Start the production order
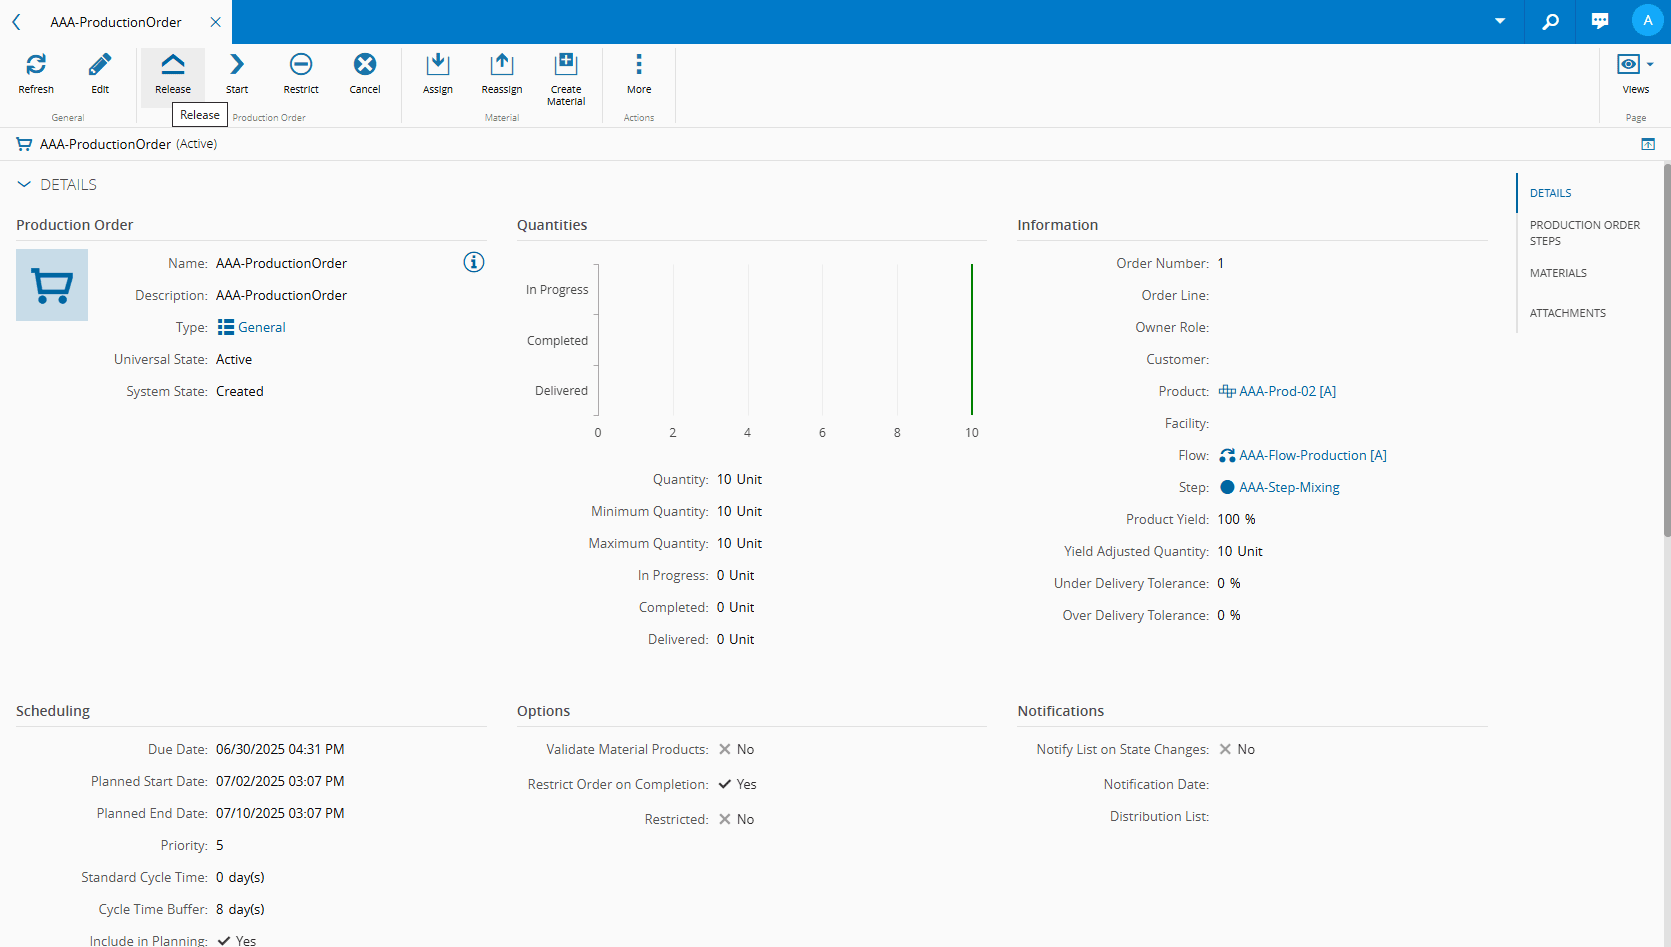 click(x=237, y=66)
